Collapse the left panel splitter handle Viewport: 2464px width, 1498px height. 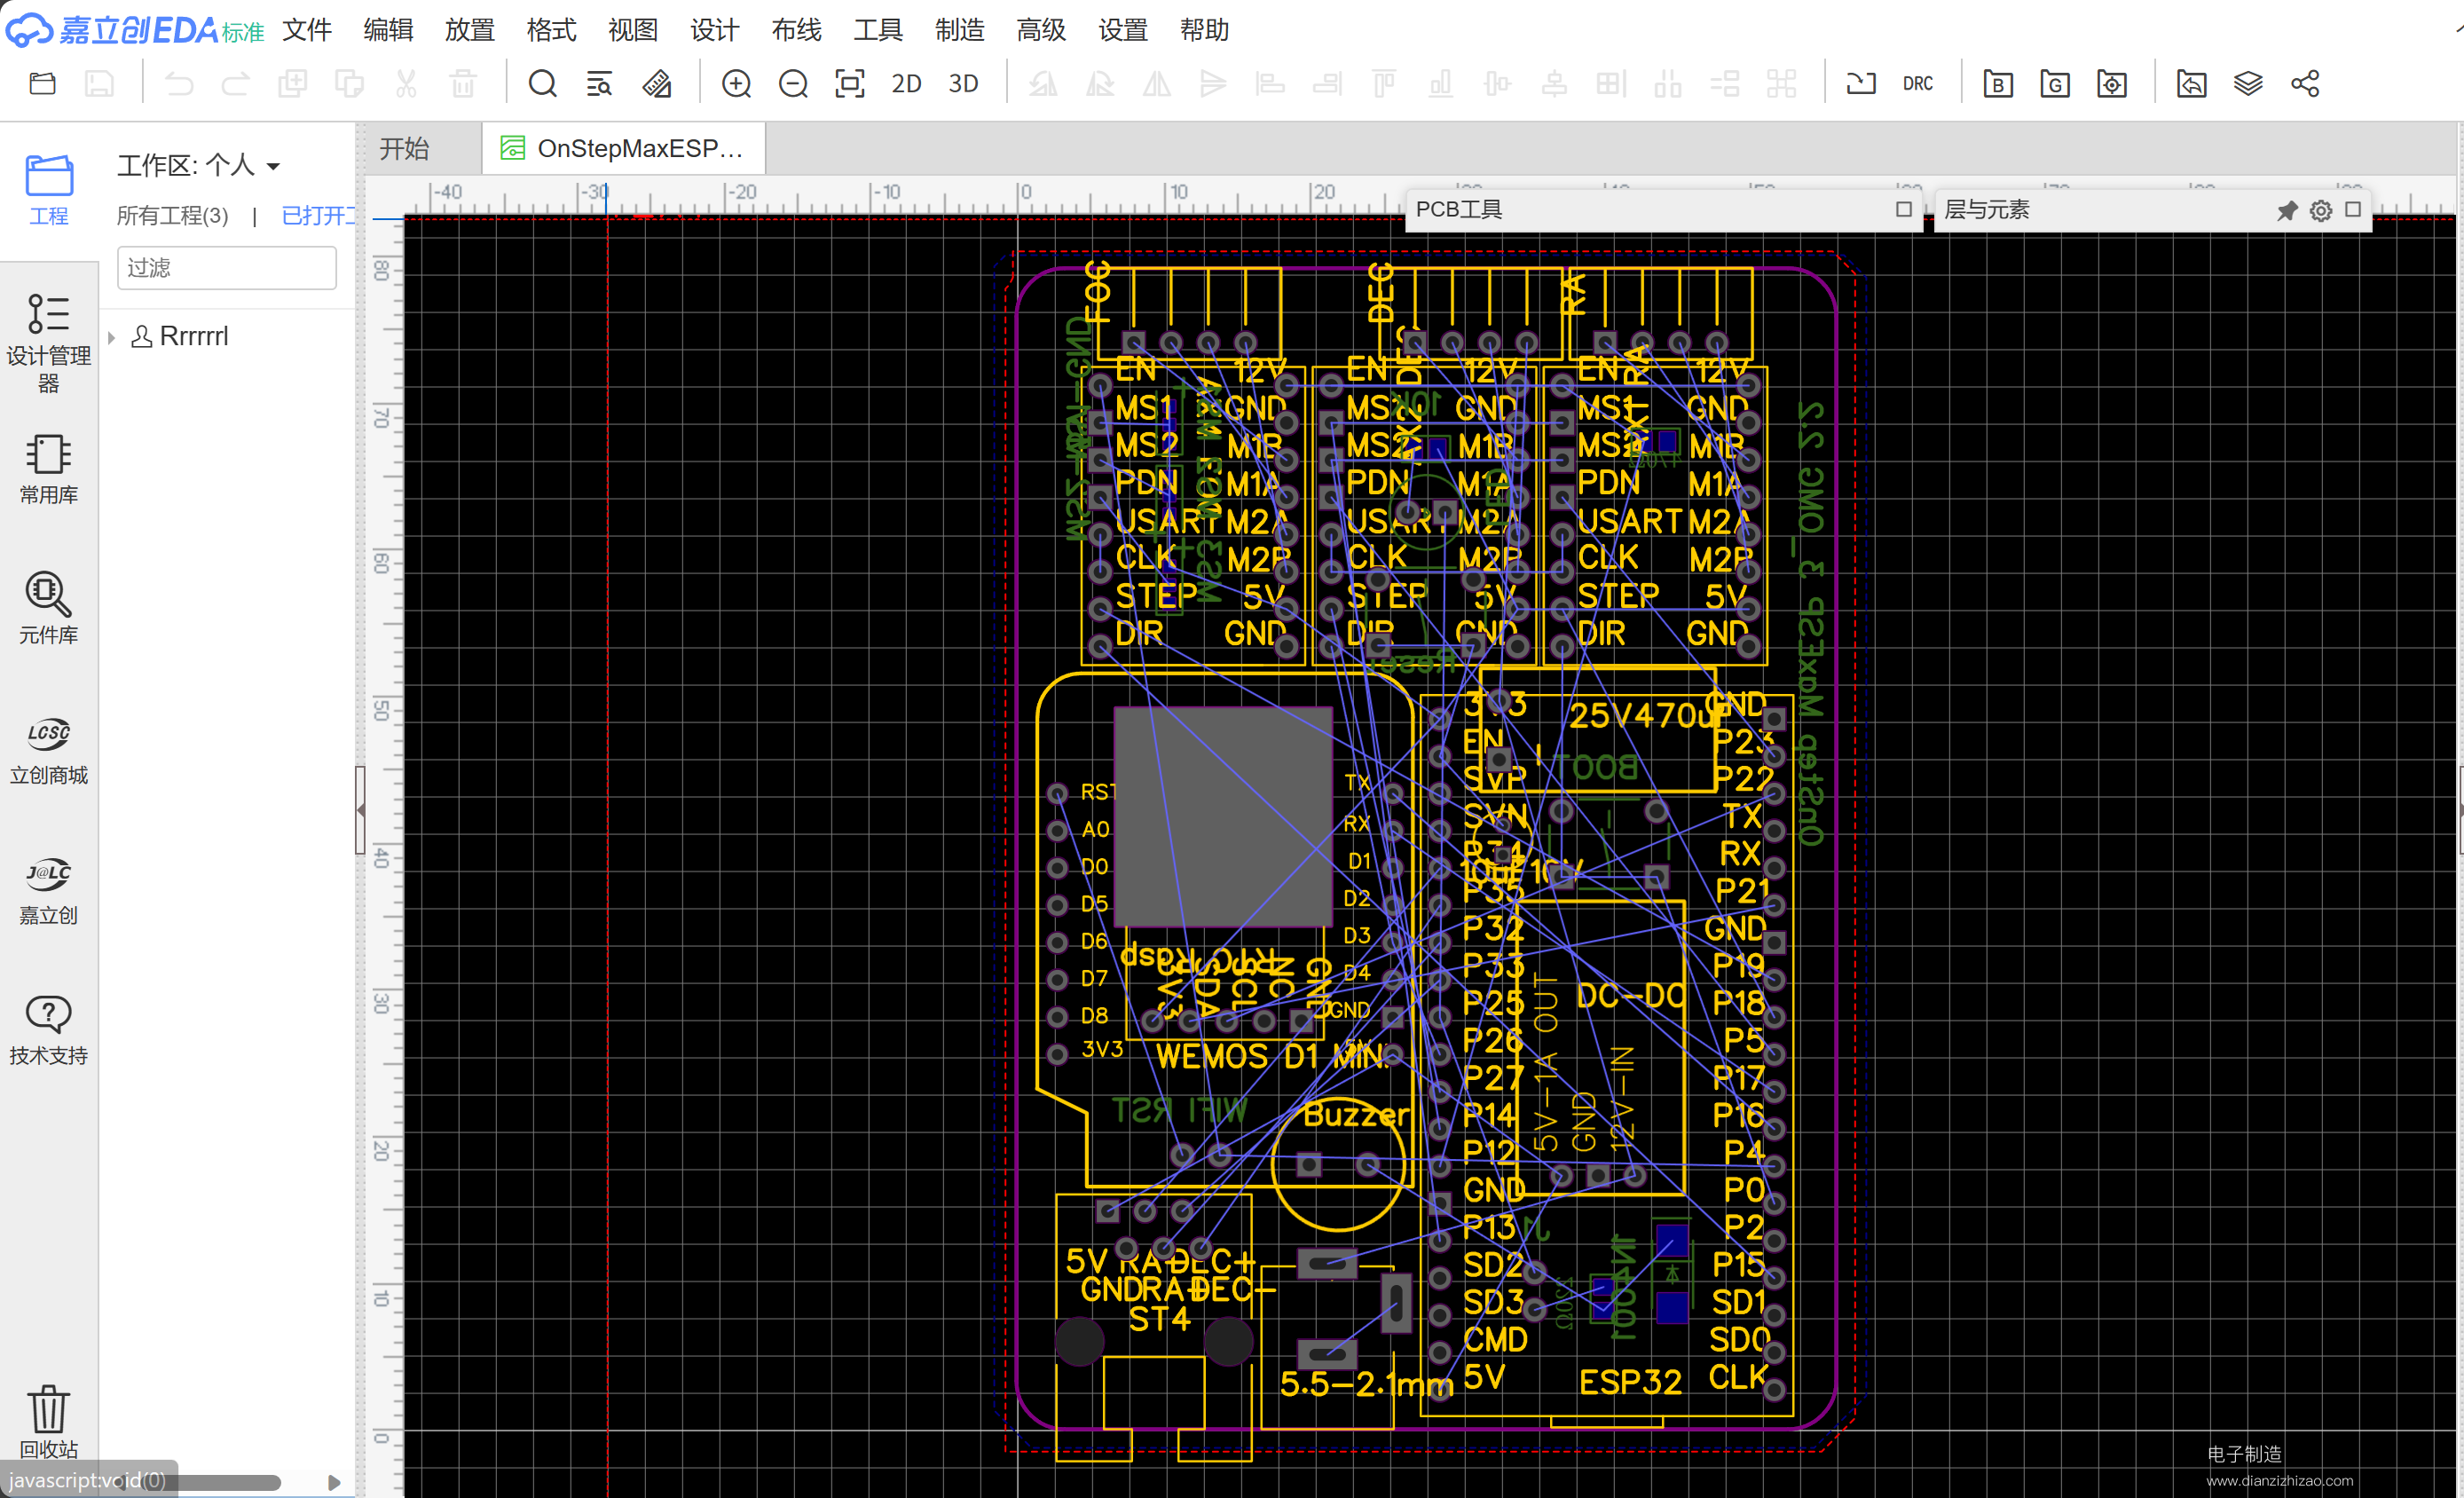(360, 810)
